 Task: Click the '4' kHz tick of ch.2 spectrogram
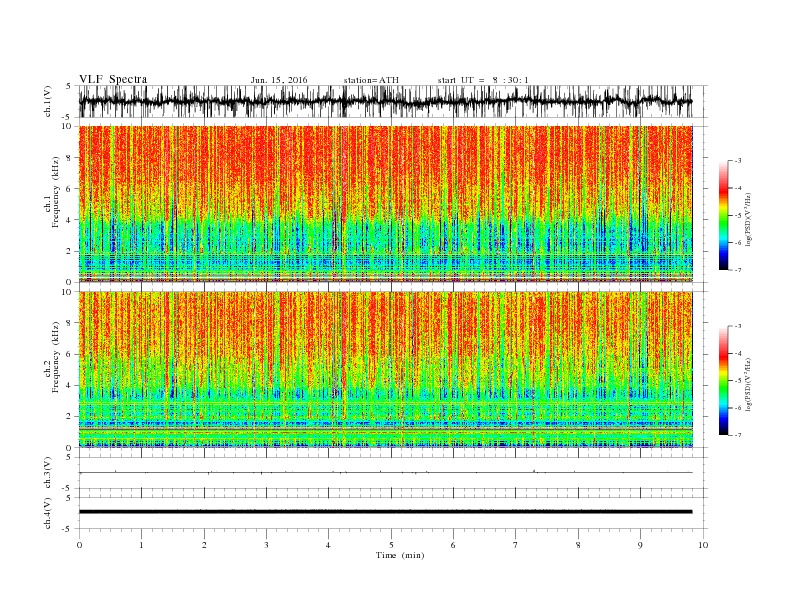tap(69, 385)
